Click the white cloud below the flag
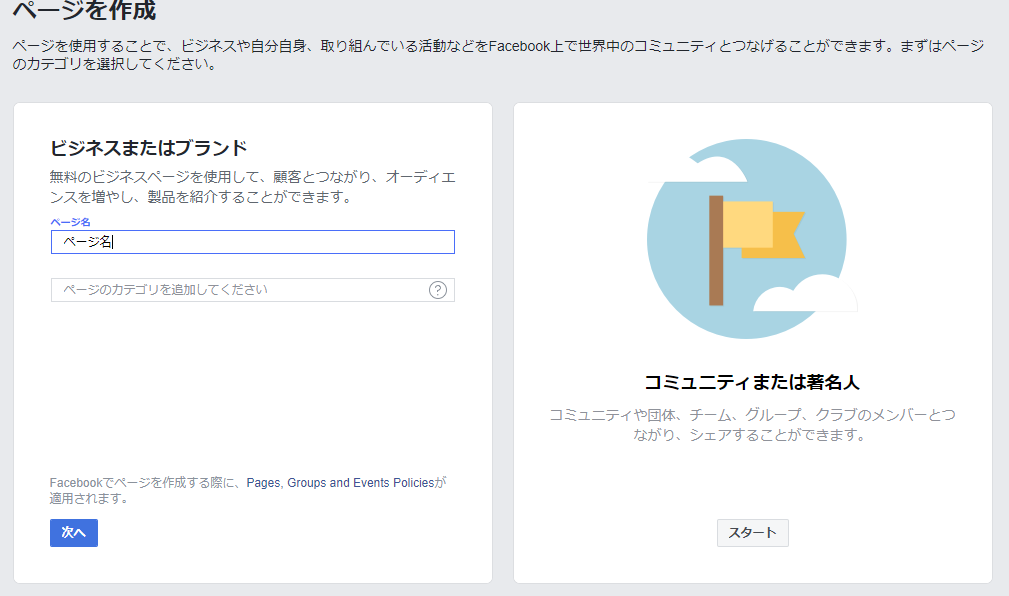The image size is (1009, 596). click(x=806, y=295)
